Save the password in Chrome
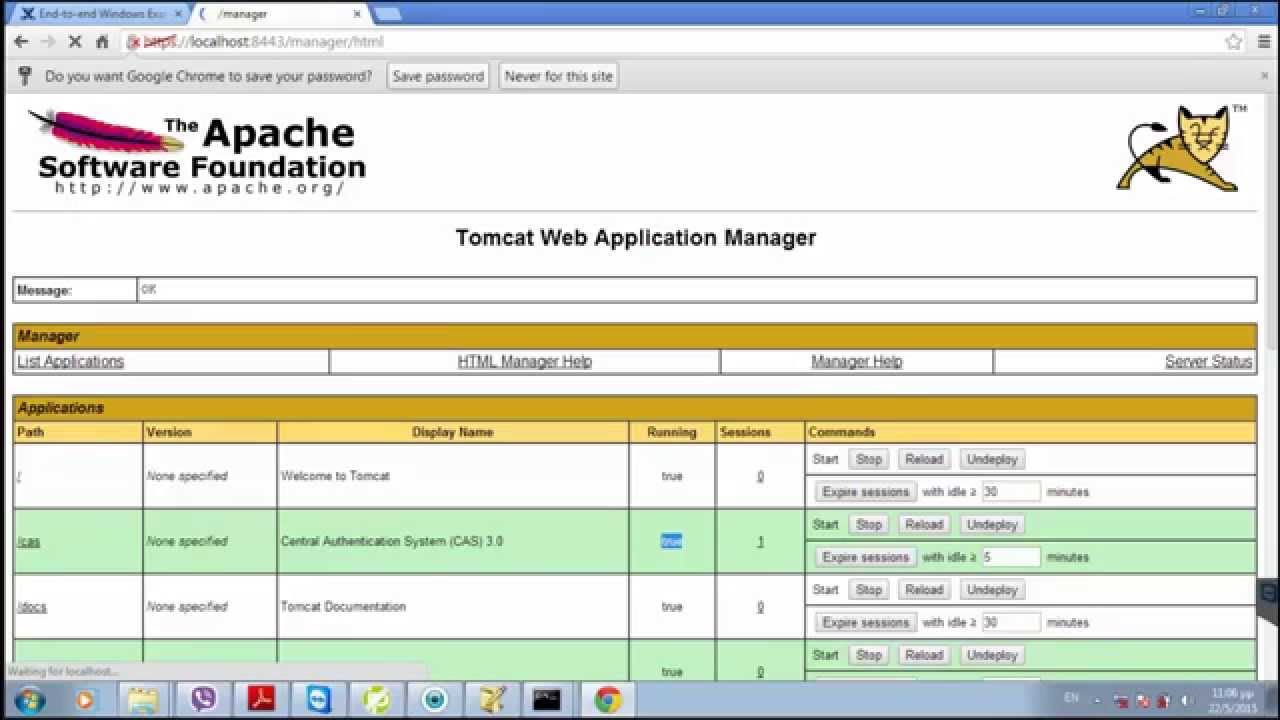 click(438, 76)
